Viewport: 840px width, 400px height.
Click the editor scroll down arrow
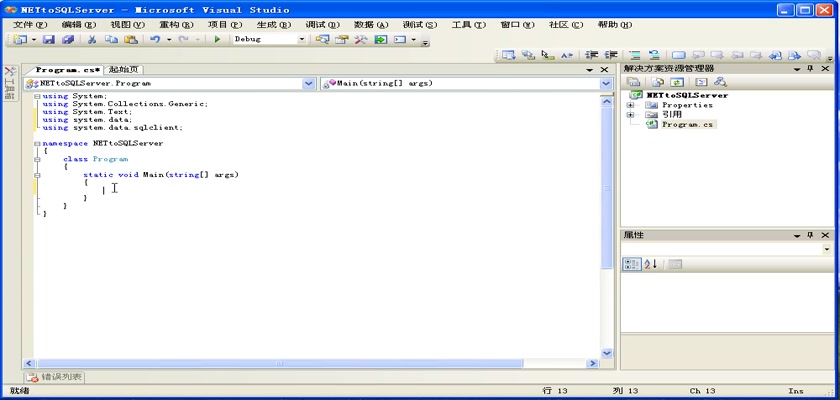[606, 353]
